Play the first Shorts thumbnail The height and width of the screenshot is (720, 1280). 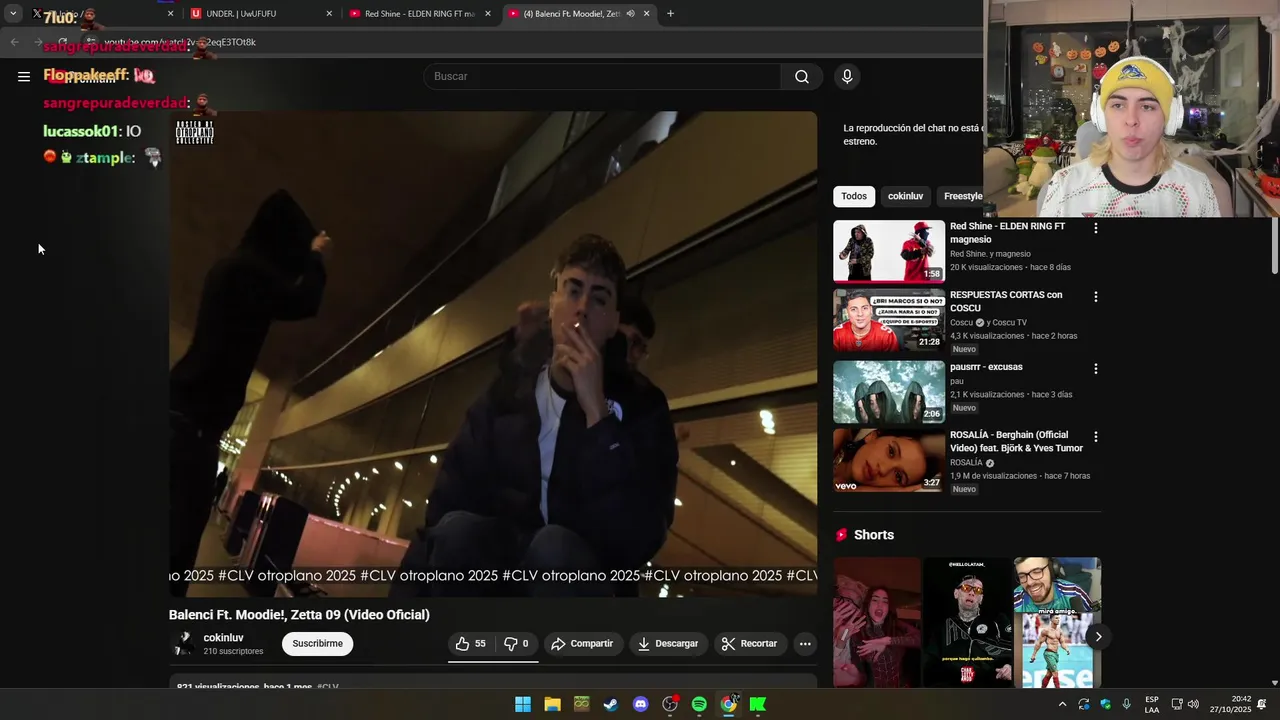coord(877,622)
